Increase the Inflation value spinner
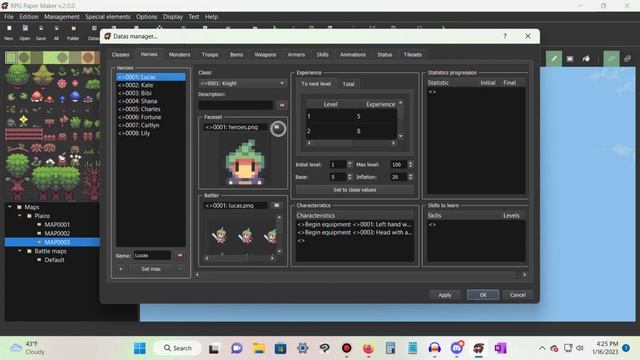 click(x=411, y=175)
